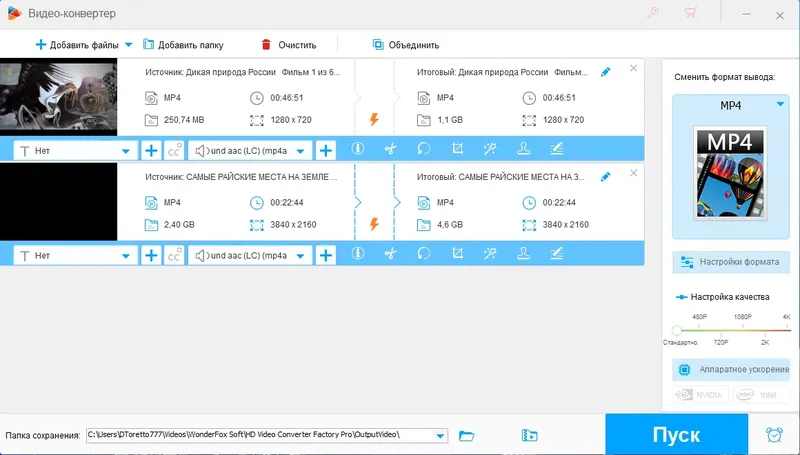This screenshot has width=800, height=455.
Task: Click CC closed captions icon in САМЫЕ РАЙСКИЕ МЕСТА row
Action: point(174,256)
